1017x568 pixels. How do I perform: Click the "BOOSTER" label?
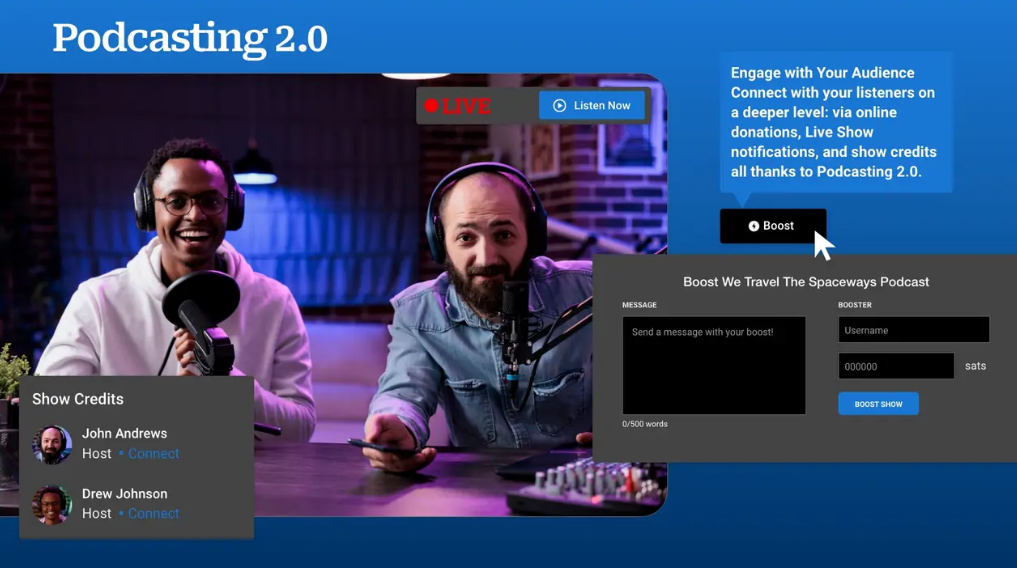pos(855,305)
